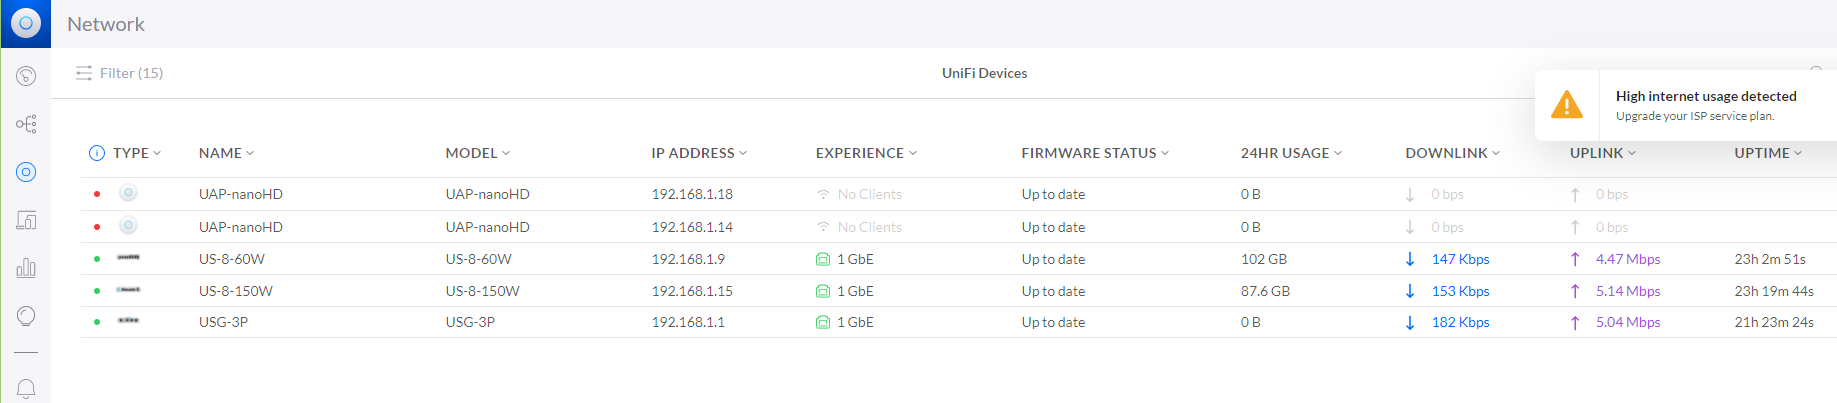Sort by UPLINK column
The height and width of the screenshot is (403, 1837).
click(1603, 153)
